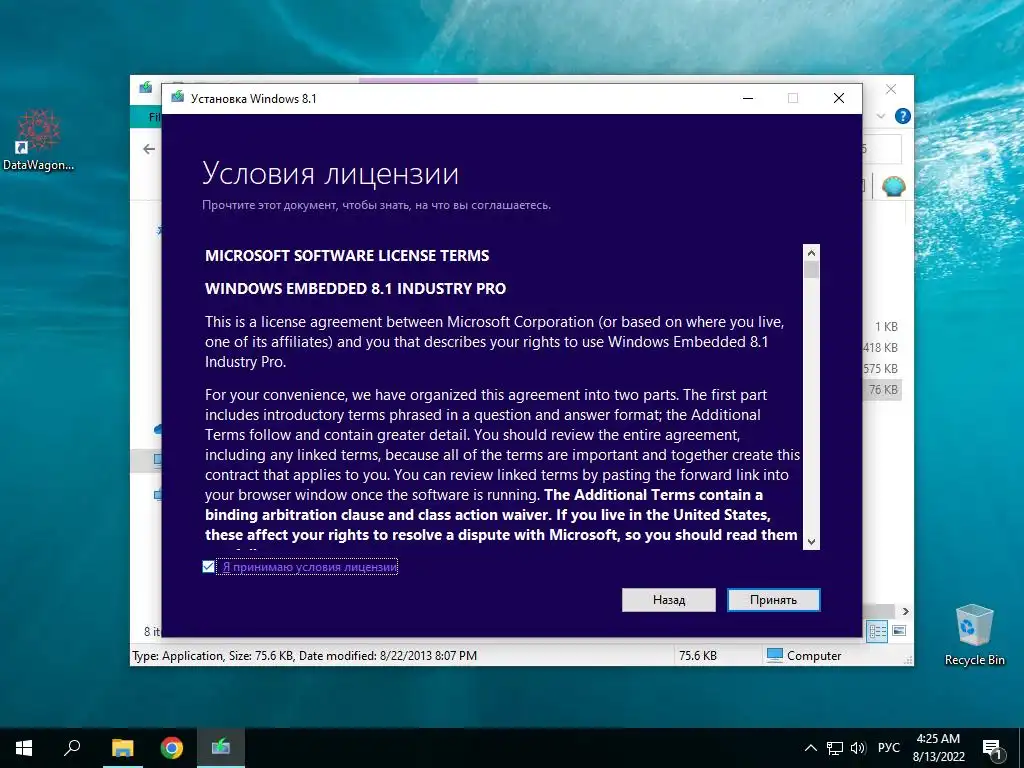Show hidden tray icons chevron

click(810, 748)
